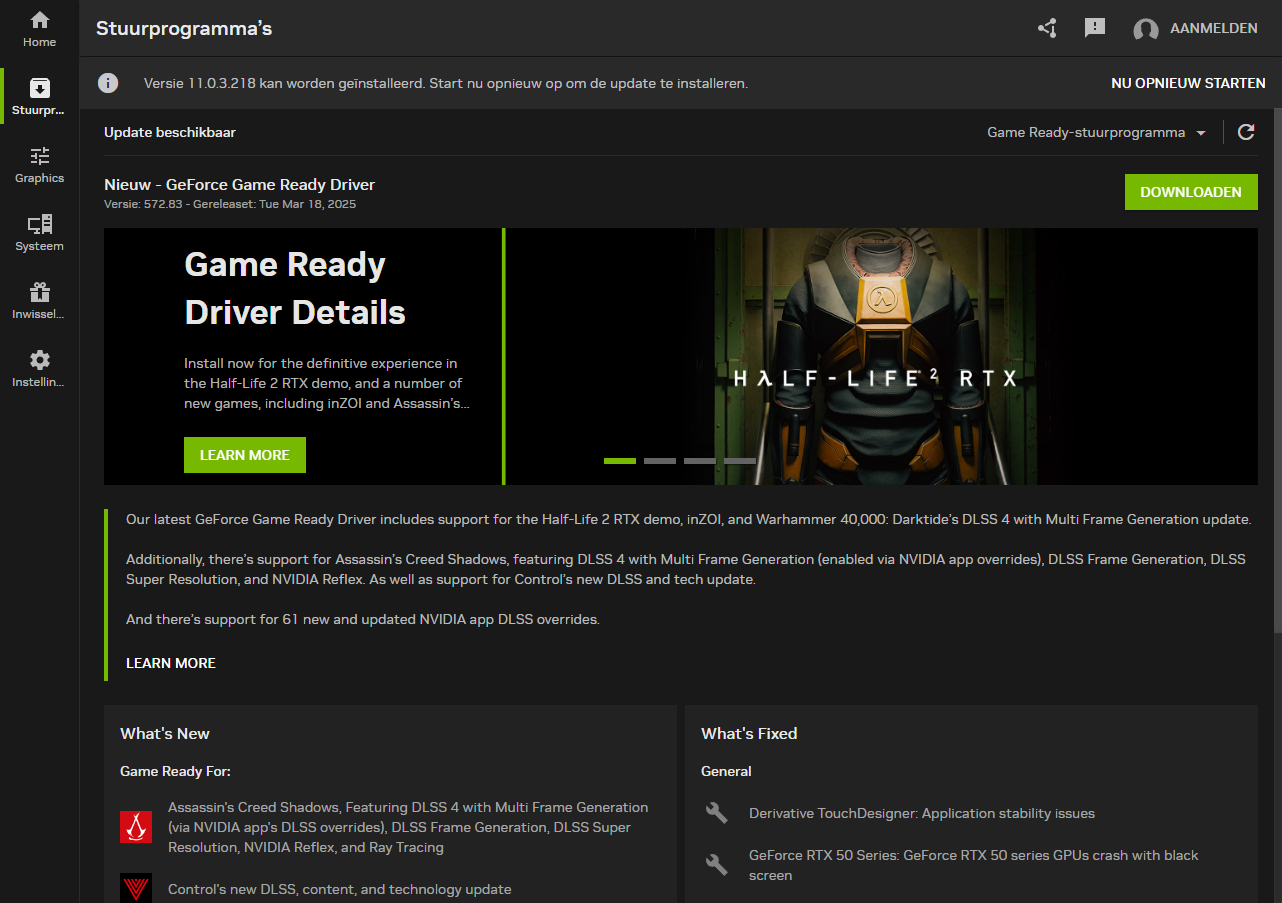Select the Graphics sidebar icon
The width and height of the screenshot is (1282, 903).
(40, 164)
